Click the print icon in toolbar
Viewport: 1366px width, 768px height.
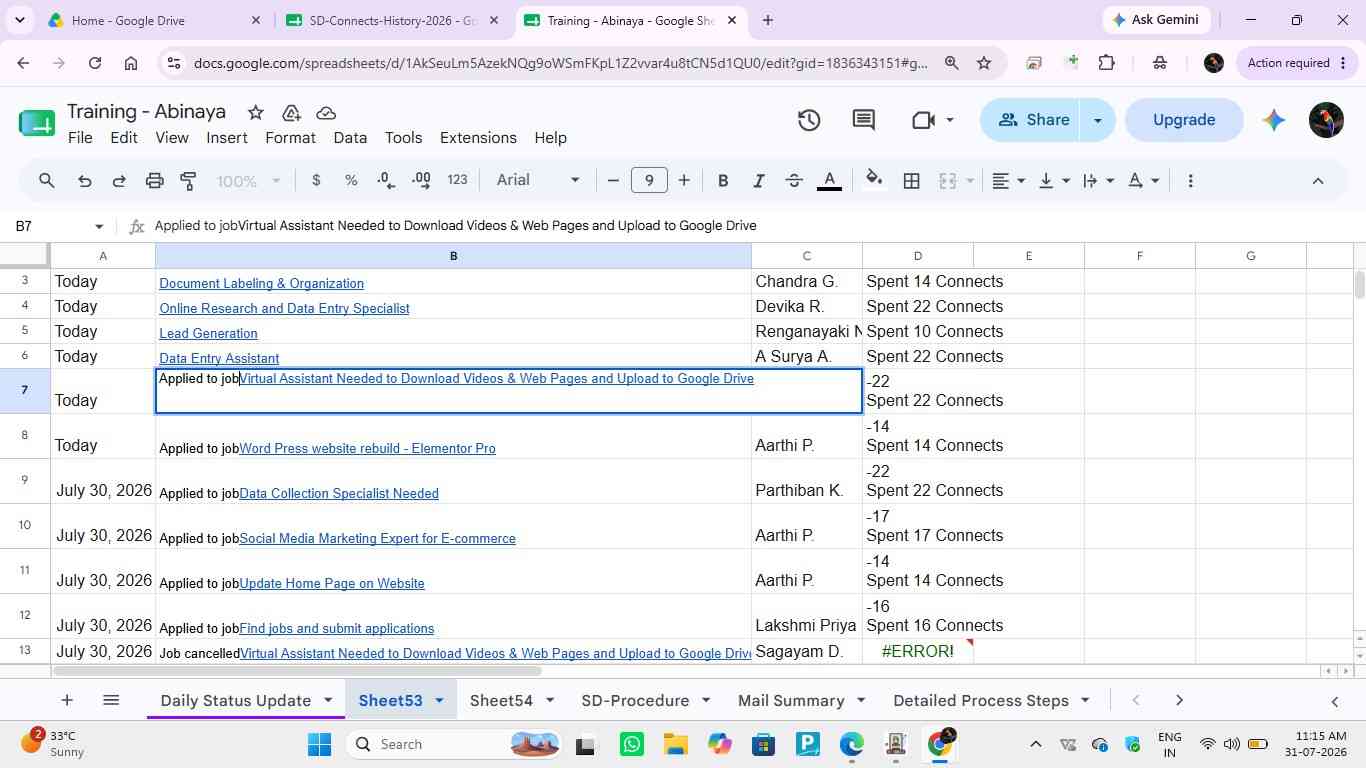(154, 181)
